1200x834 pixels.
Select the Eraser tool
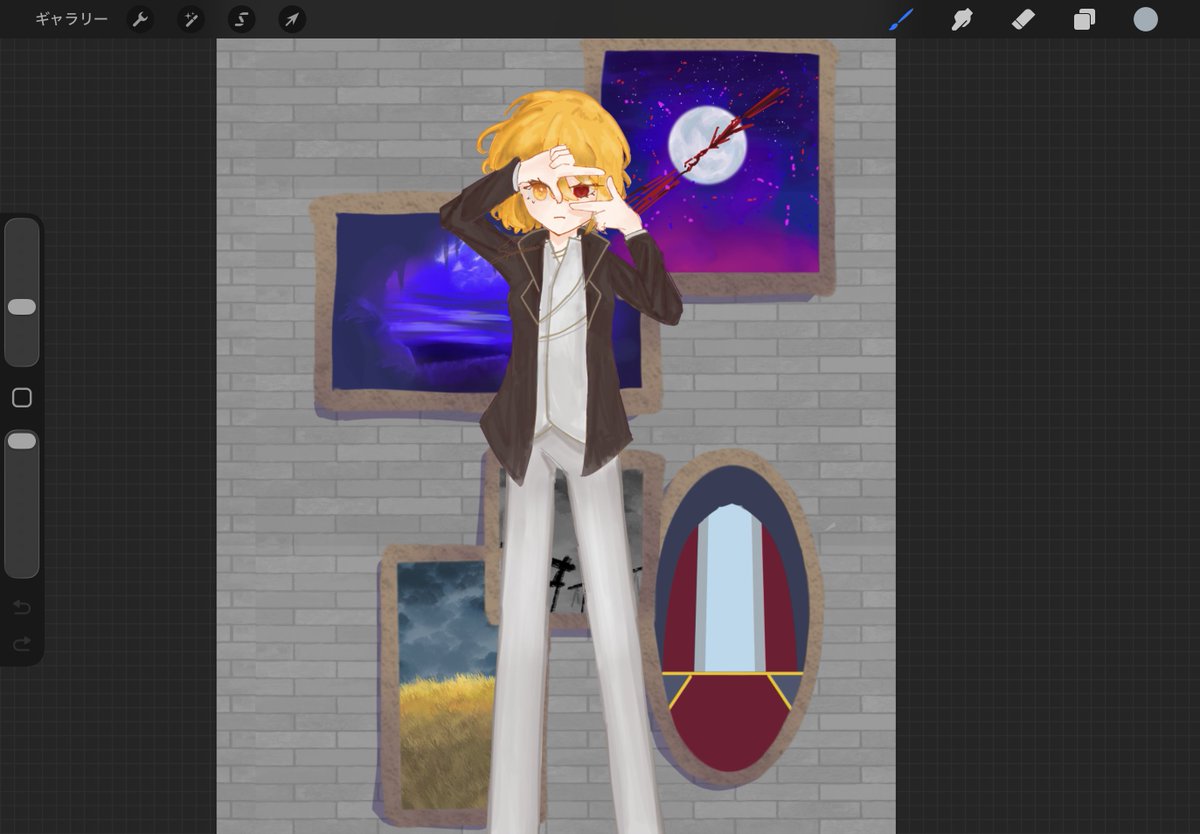1023,19
